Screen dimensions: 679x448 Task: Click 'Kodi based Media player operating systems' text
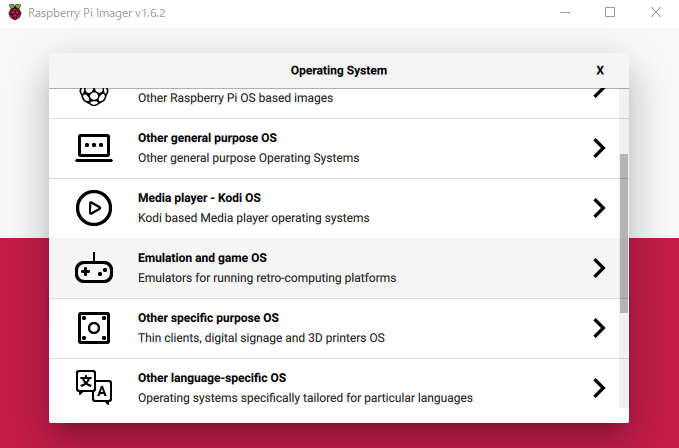tap(254, 218)
